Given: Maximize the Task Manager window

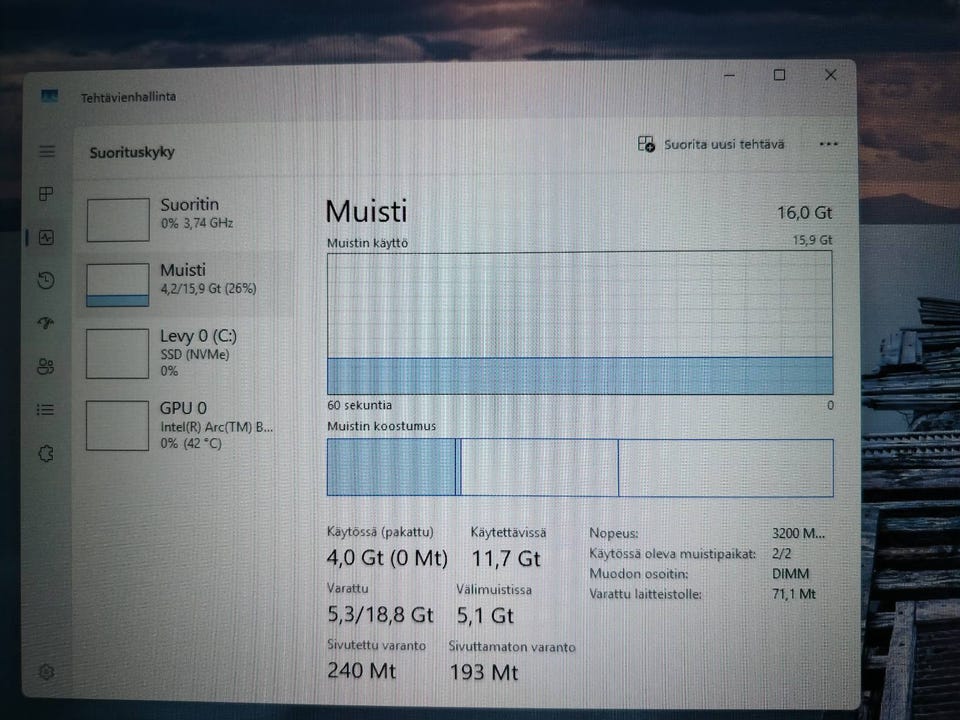Looking at the screenshot, I should [x=779, y=75].
